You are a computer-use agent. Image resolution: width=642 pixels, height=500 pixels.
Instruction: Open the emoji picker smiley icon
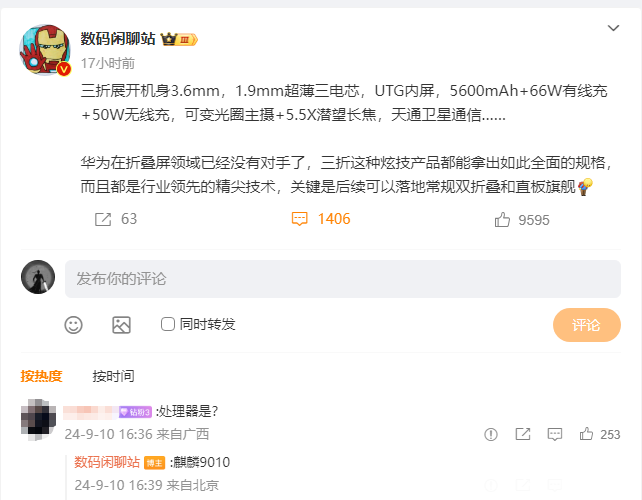[x=74, y=325]
